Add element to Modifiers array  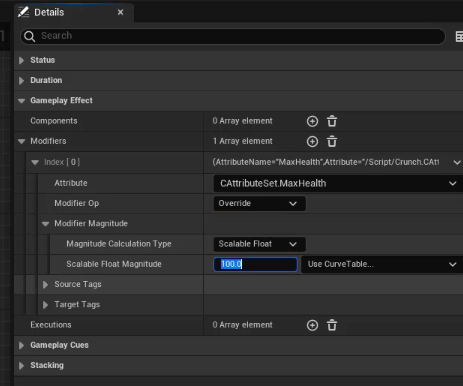tap(312, 142)
